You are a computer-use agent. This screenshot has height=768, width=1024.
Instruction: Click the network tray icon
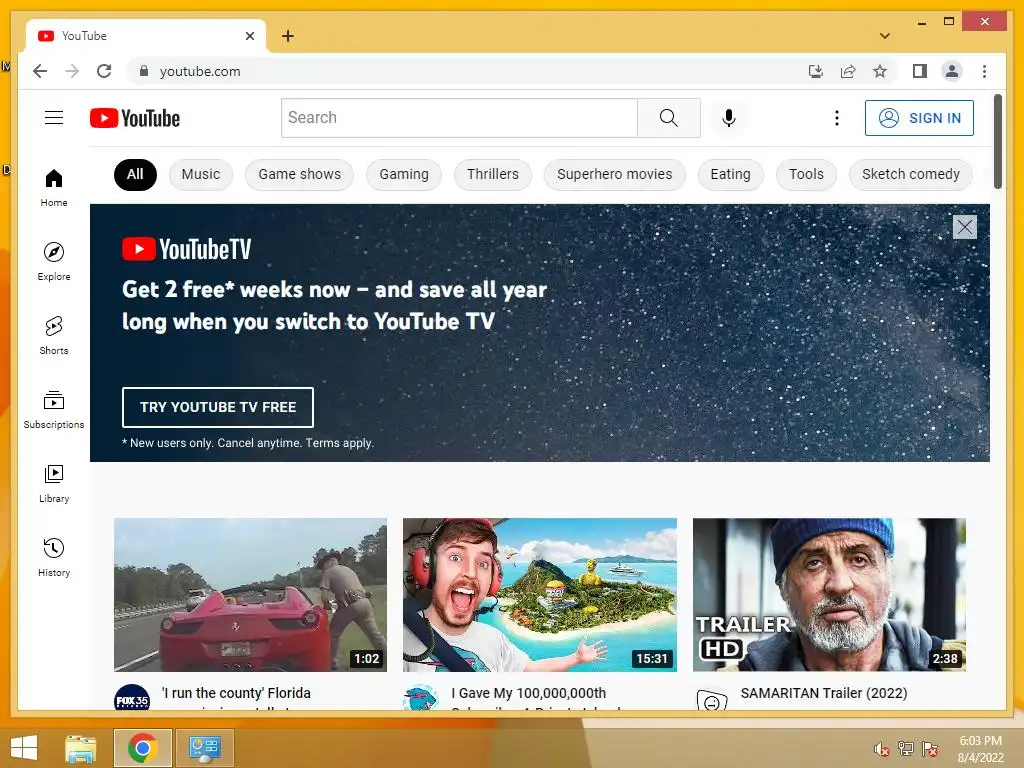pos(906,749)
